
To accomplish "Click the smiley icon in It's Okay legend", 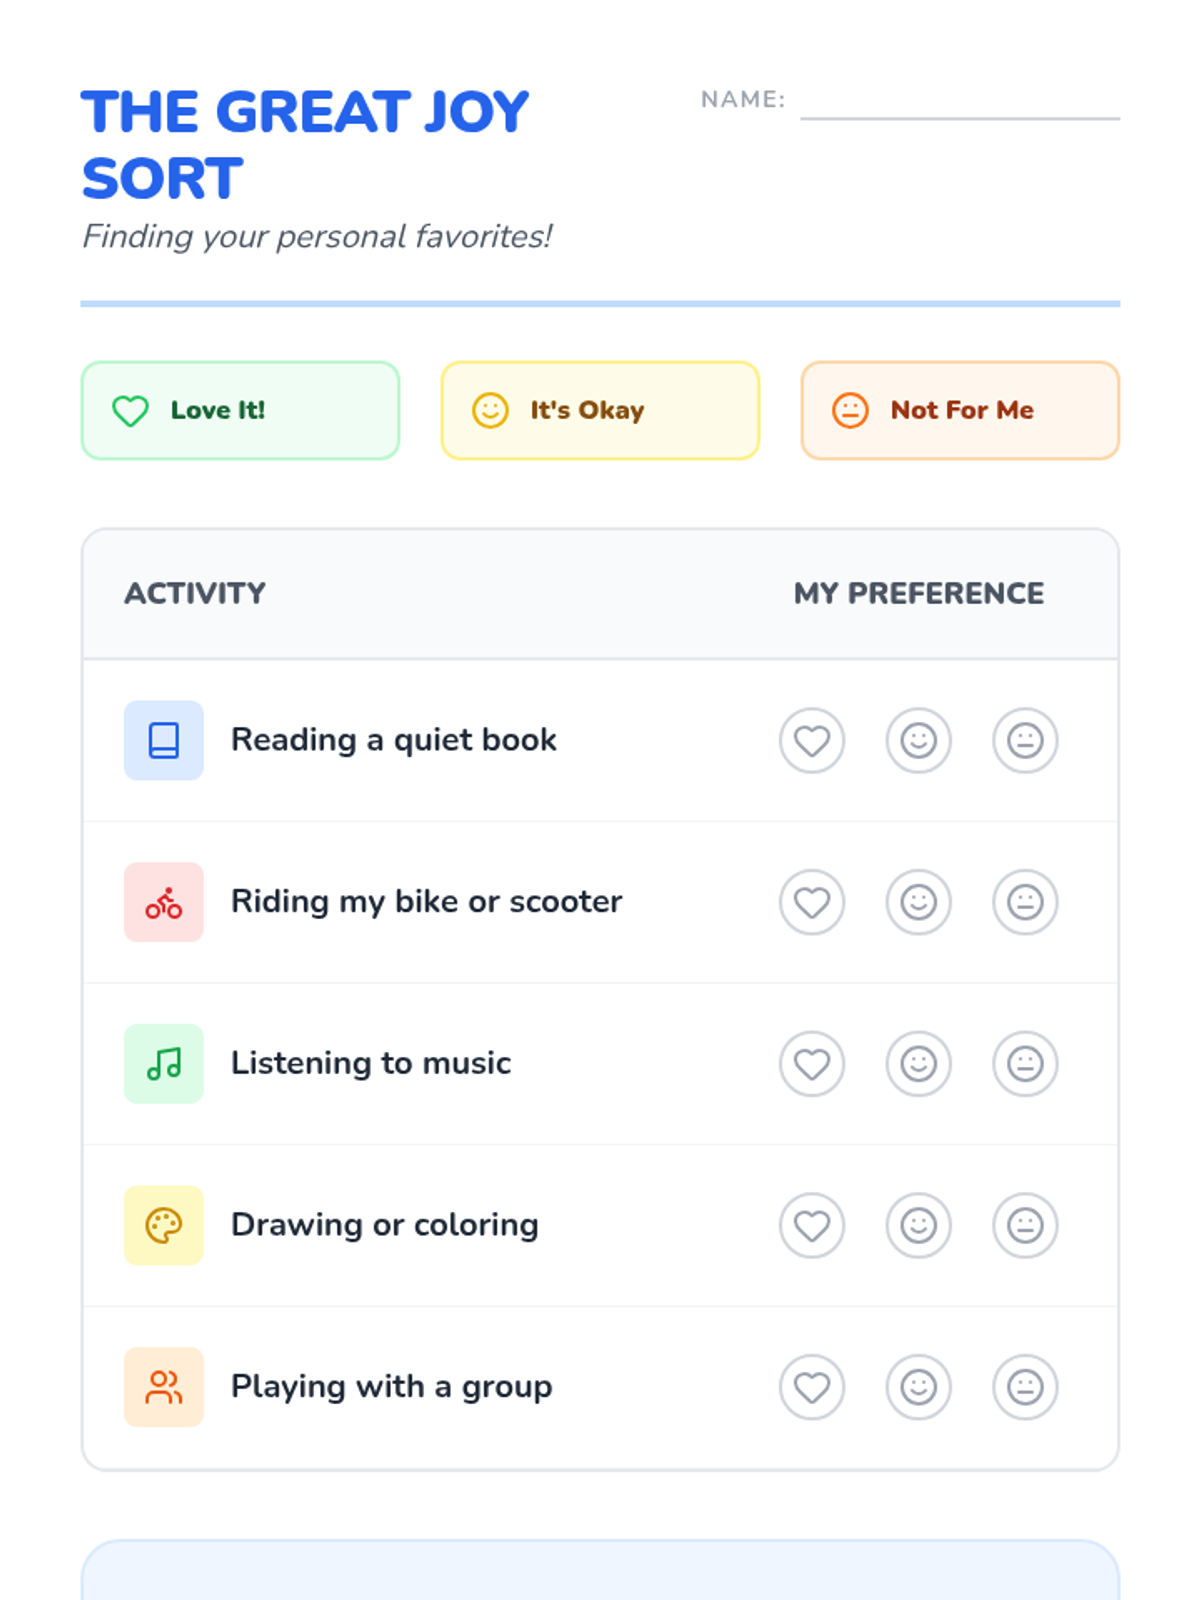I will coord(490,411).
